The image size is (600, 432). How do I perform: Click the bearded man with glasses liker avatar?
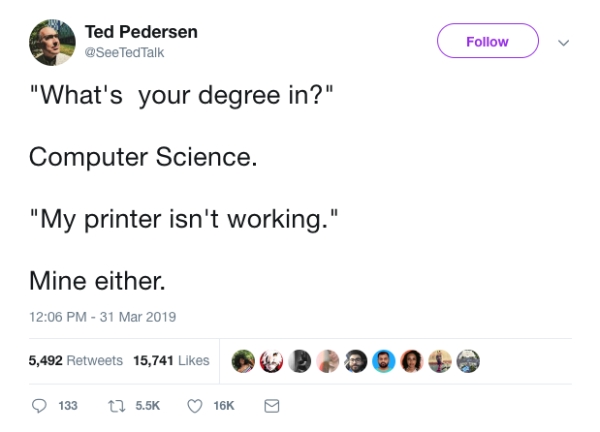tap(355, 360)
